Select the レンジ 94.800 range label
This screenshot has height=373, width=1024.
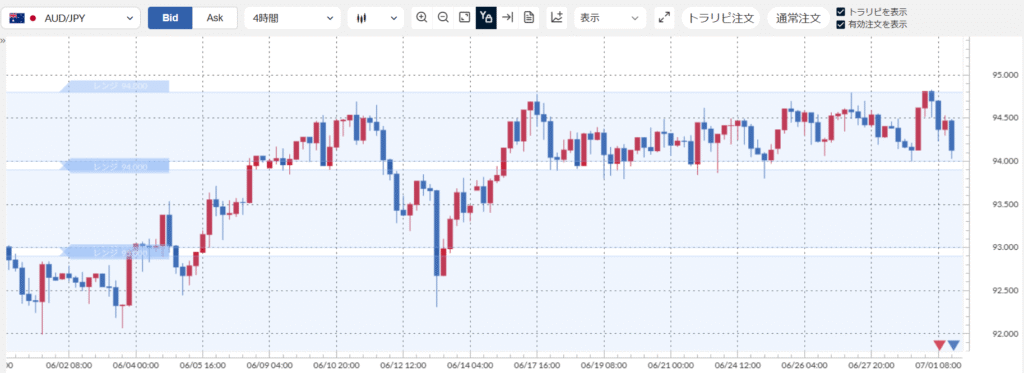(x=115, y=87)
